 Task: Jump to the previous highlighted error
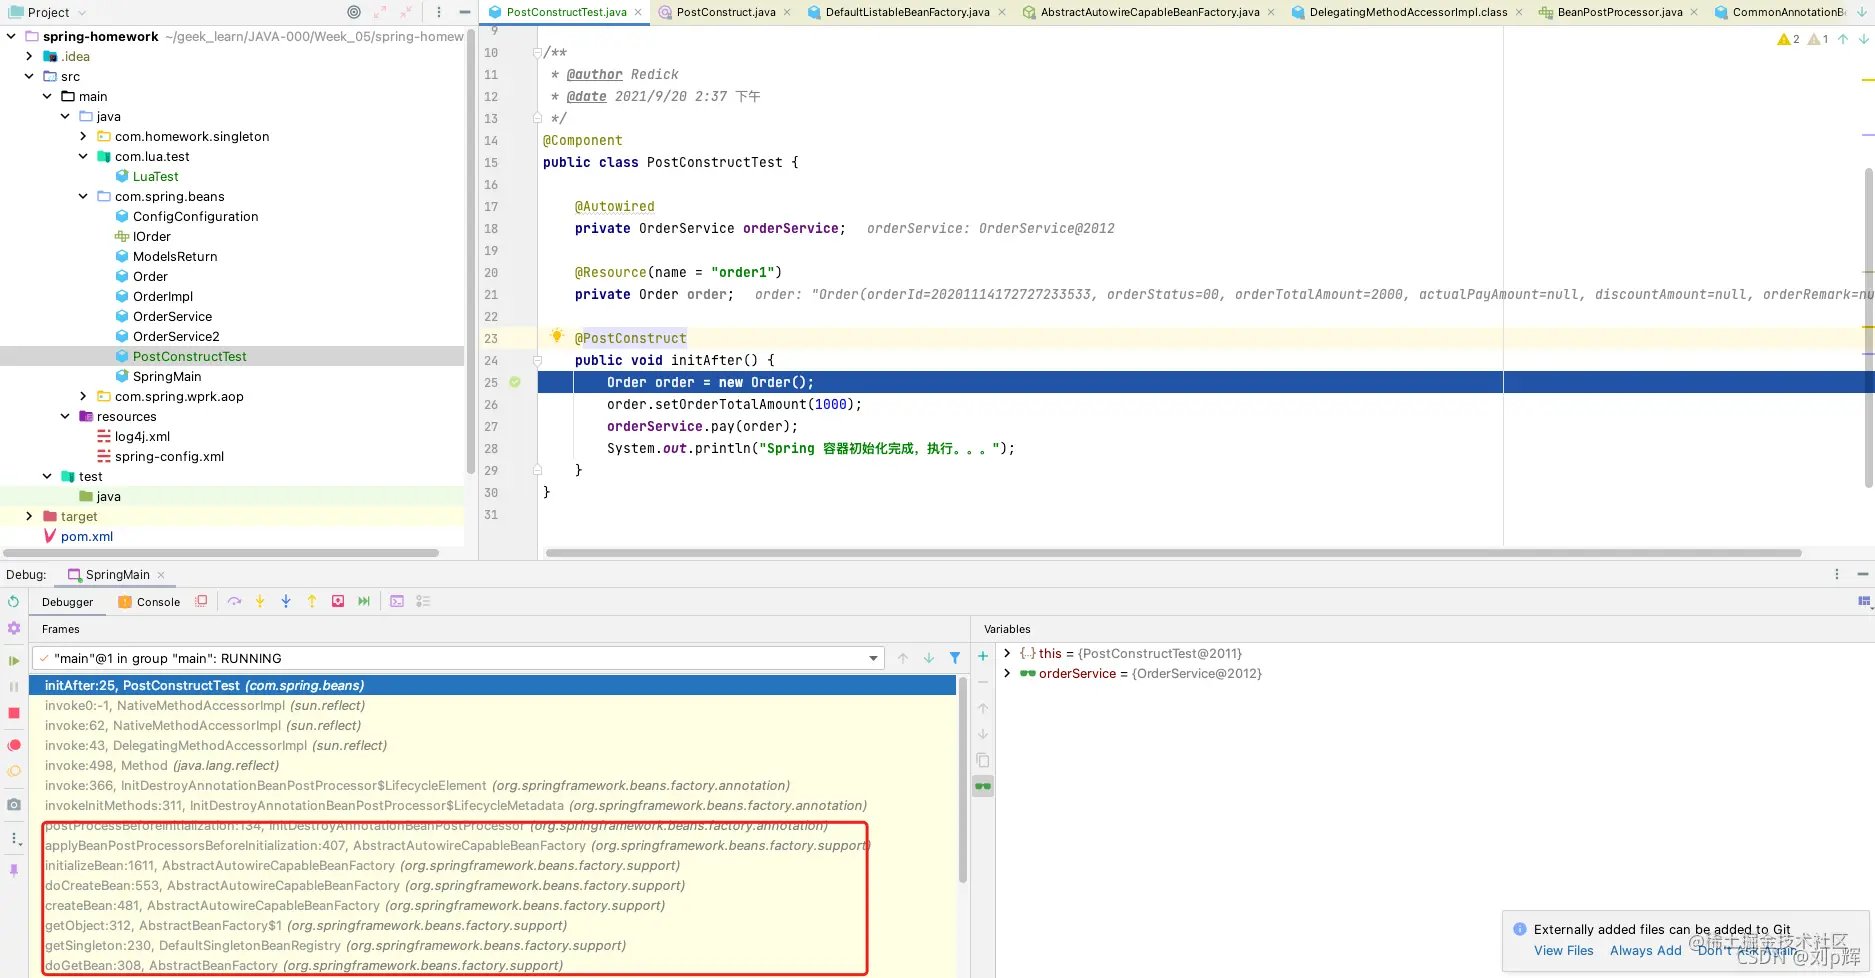point(1843,39)
